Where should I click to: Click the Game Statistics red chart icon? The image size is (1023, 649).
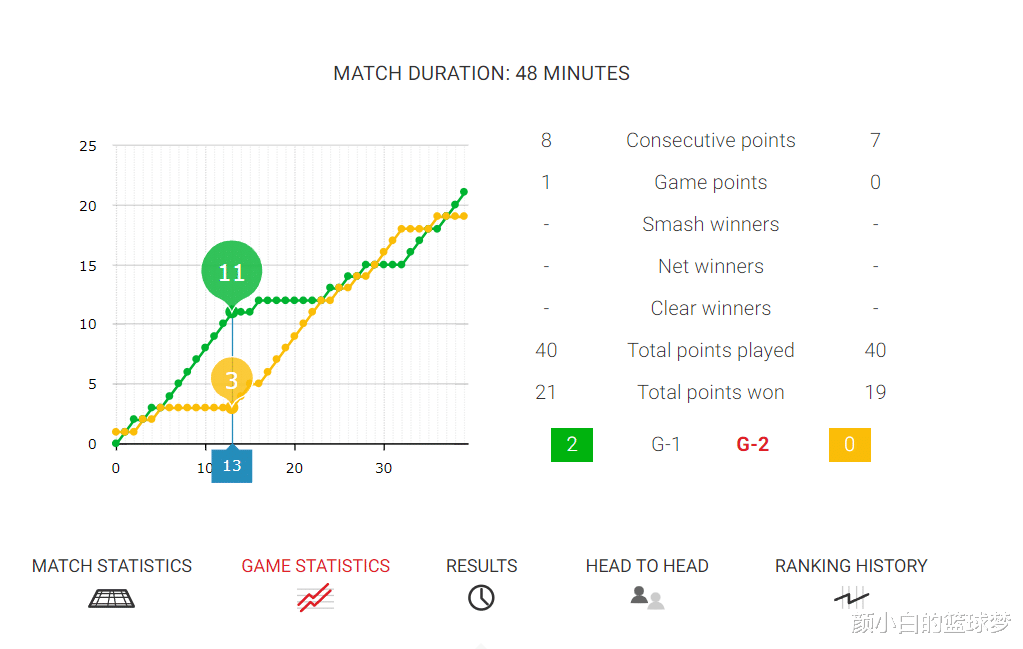tap(315, 598)
